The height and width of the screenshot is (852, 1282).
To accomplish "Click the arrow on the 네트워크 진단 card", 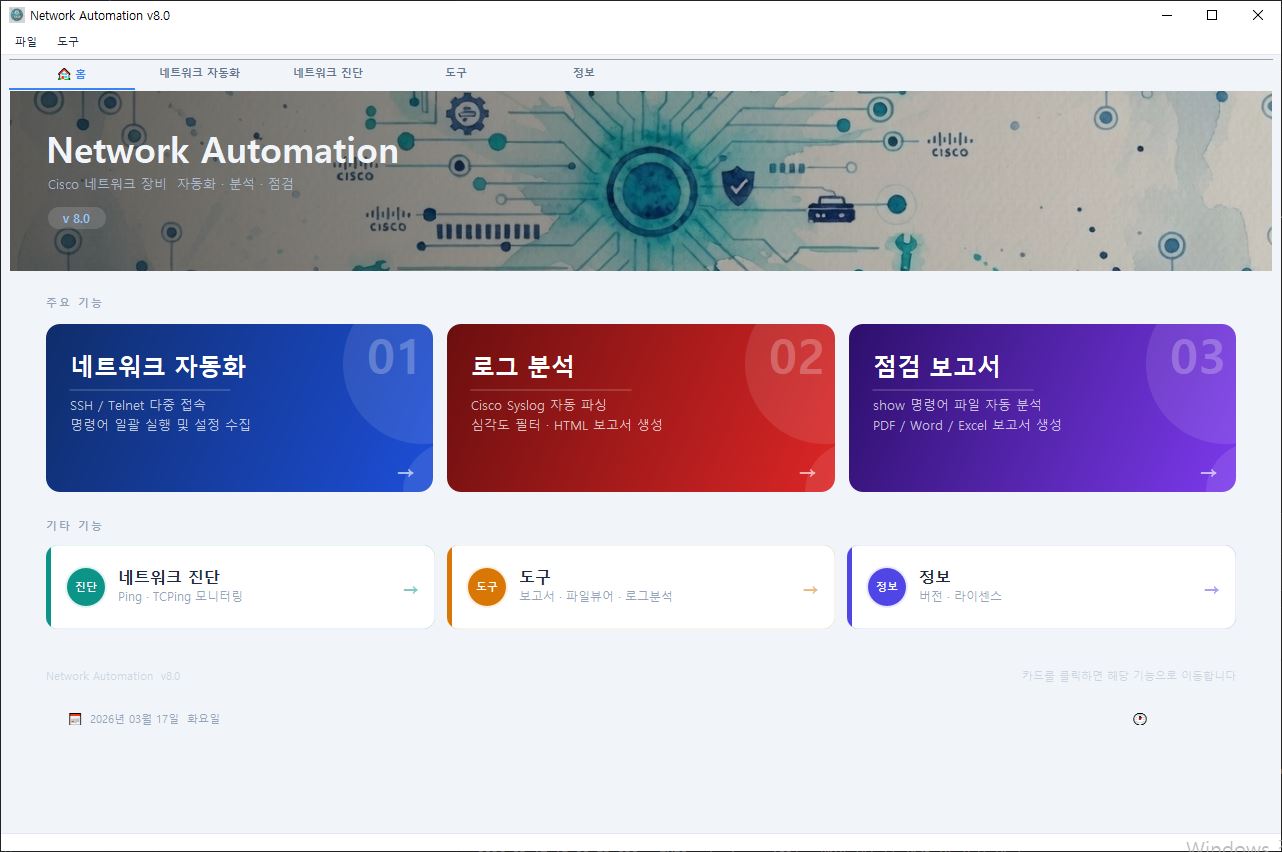I will point(410,590).
